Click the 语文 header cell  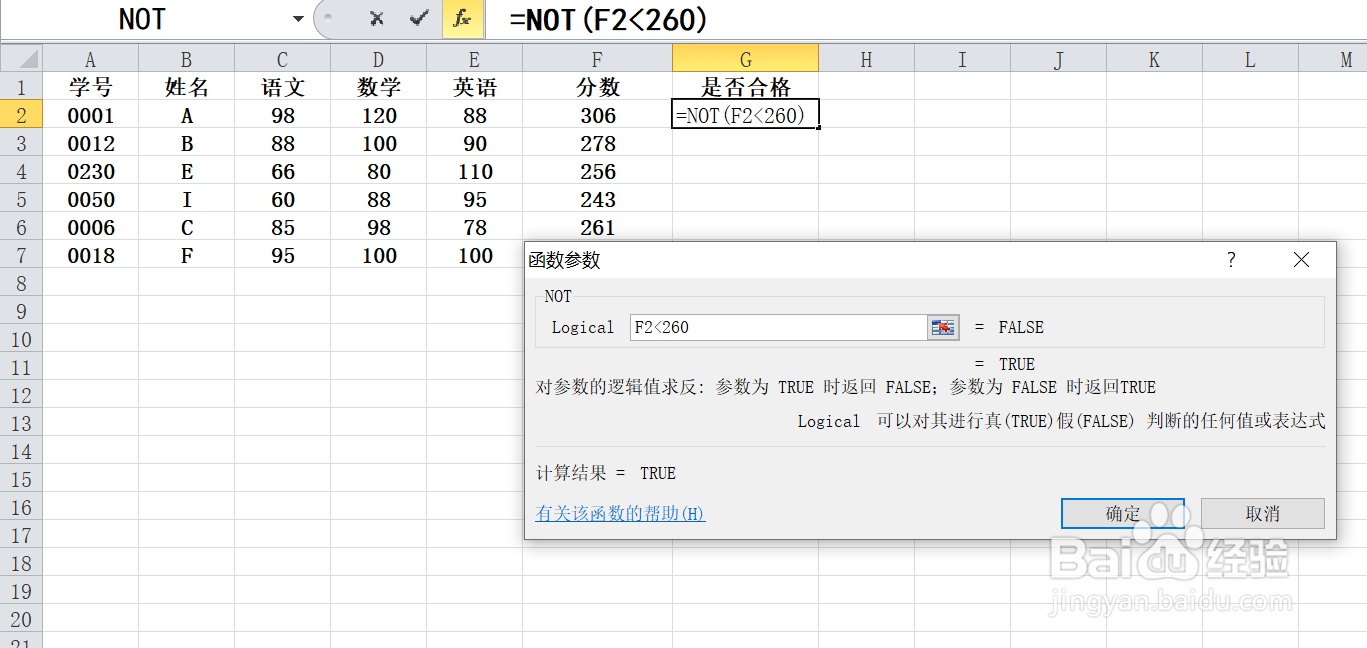(282, 87)
